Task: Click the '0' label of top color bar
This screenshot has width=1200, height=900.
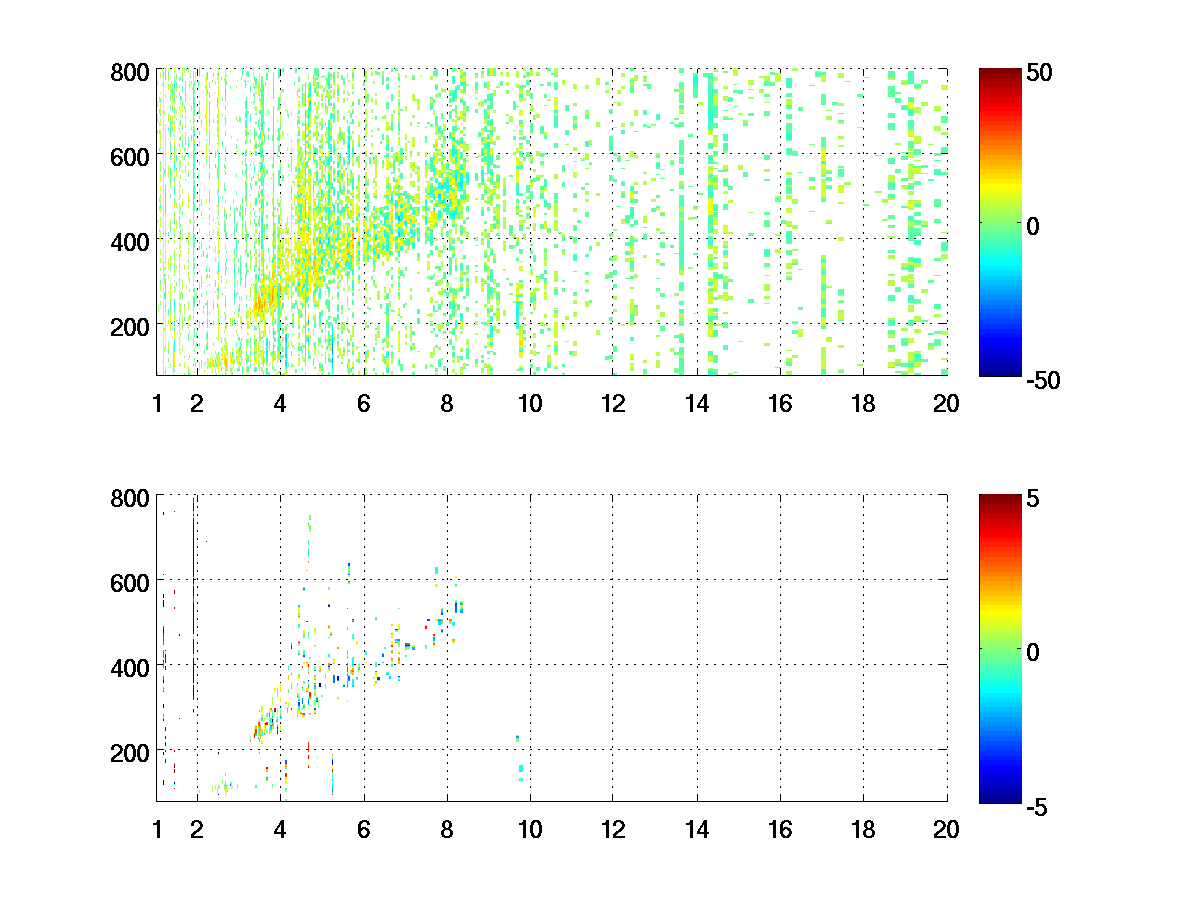Action: (x=1034, y=226)
